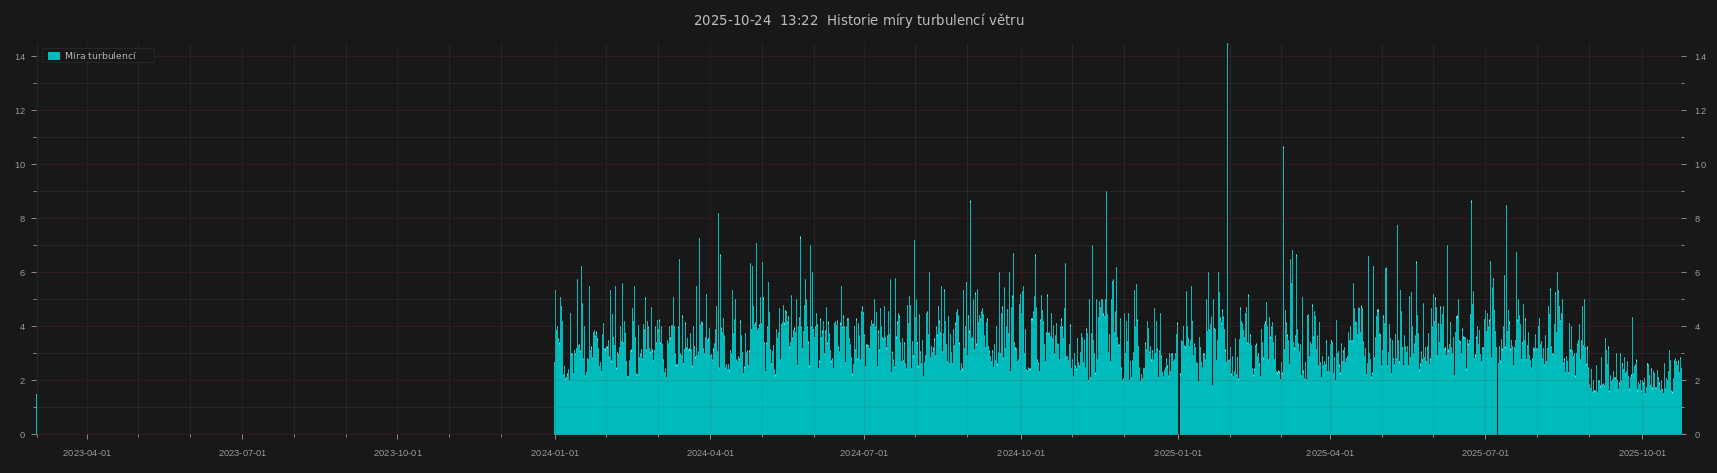Select the 2023-04-01 x-axis date label
1717x473 pixels.
[87, 453]
